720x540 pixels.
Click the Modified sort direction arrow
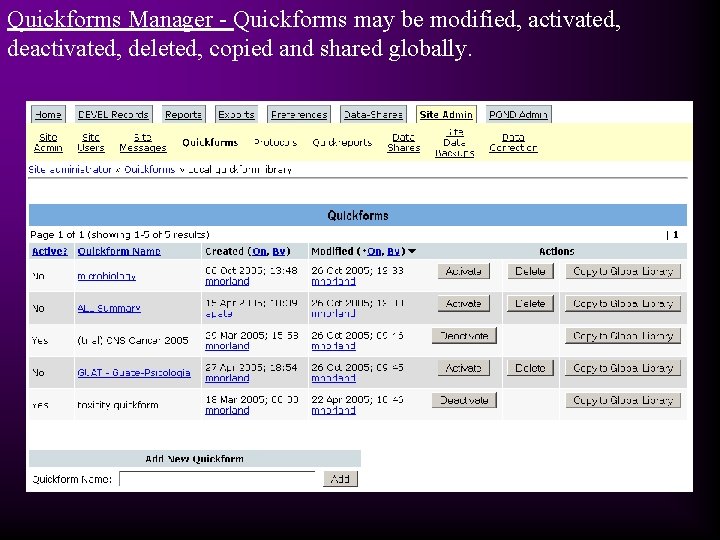pyautogui.click(x=412, y=251)
